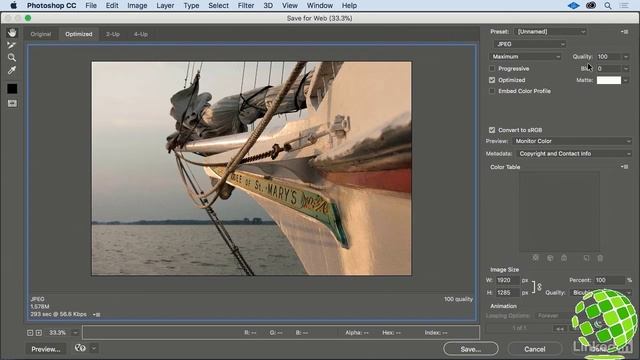Screen dimensions: 640x360
Task: Open the download speed preview menu icon
Action: click(96, 315)
